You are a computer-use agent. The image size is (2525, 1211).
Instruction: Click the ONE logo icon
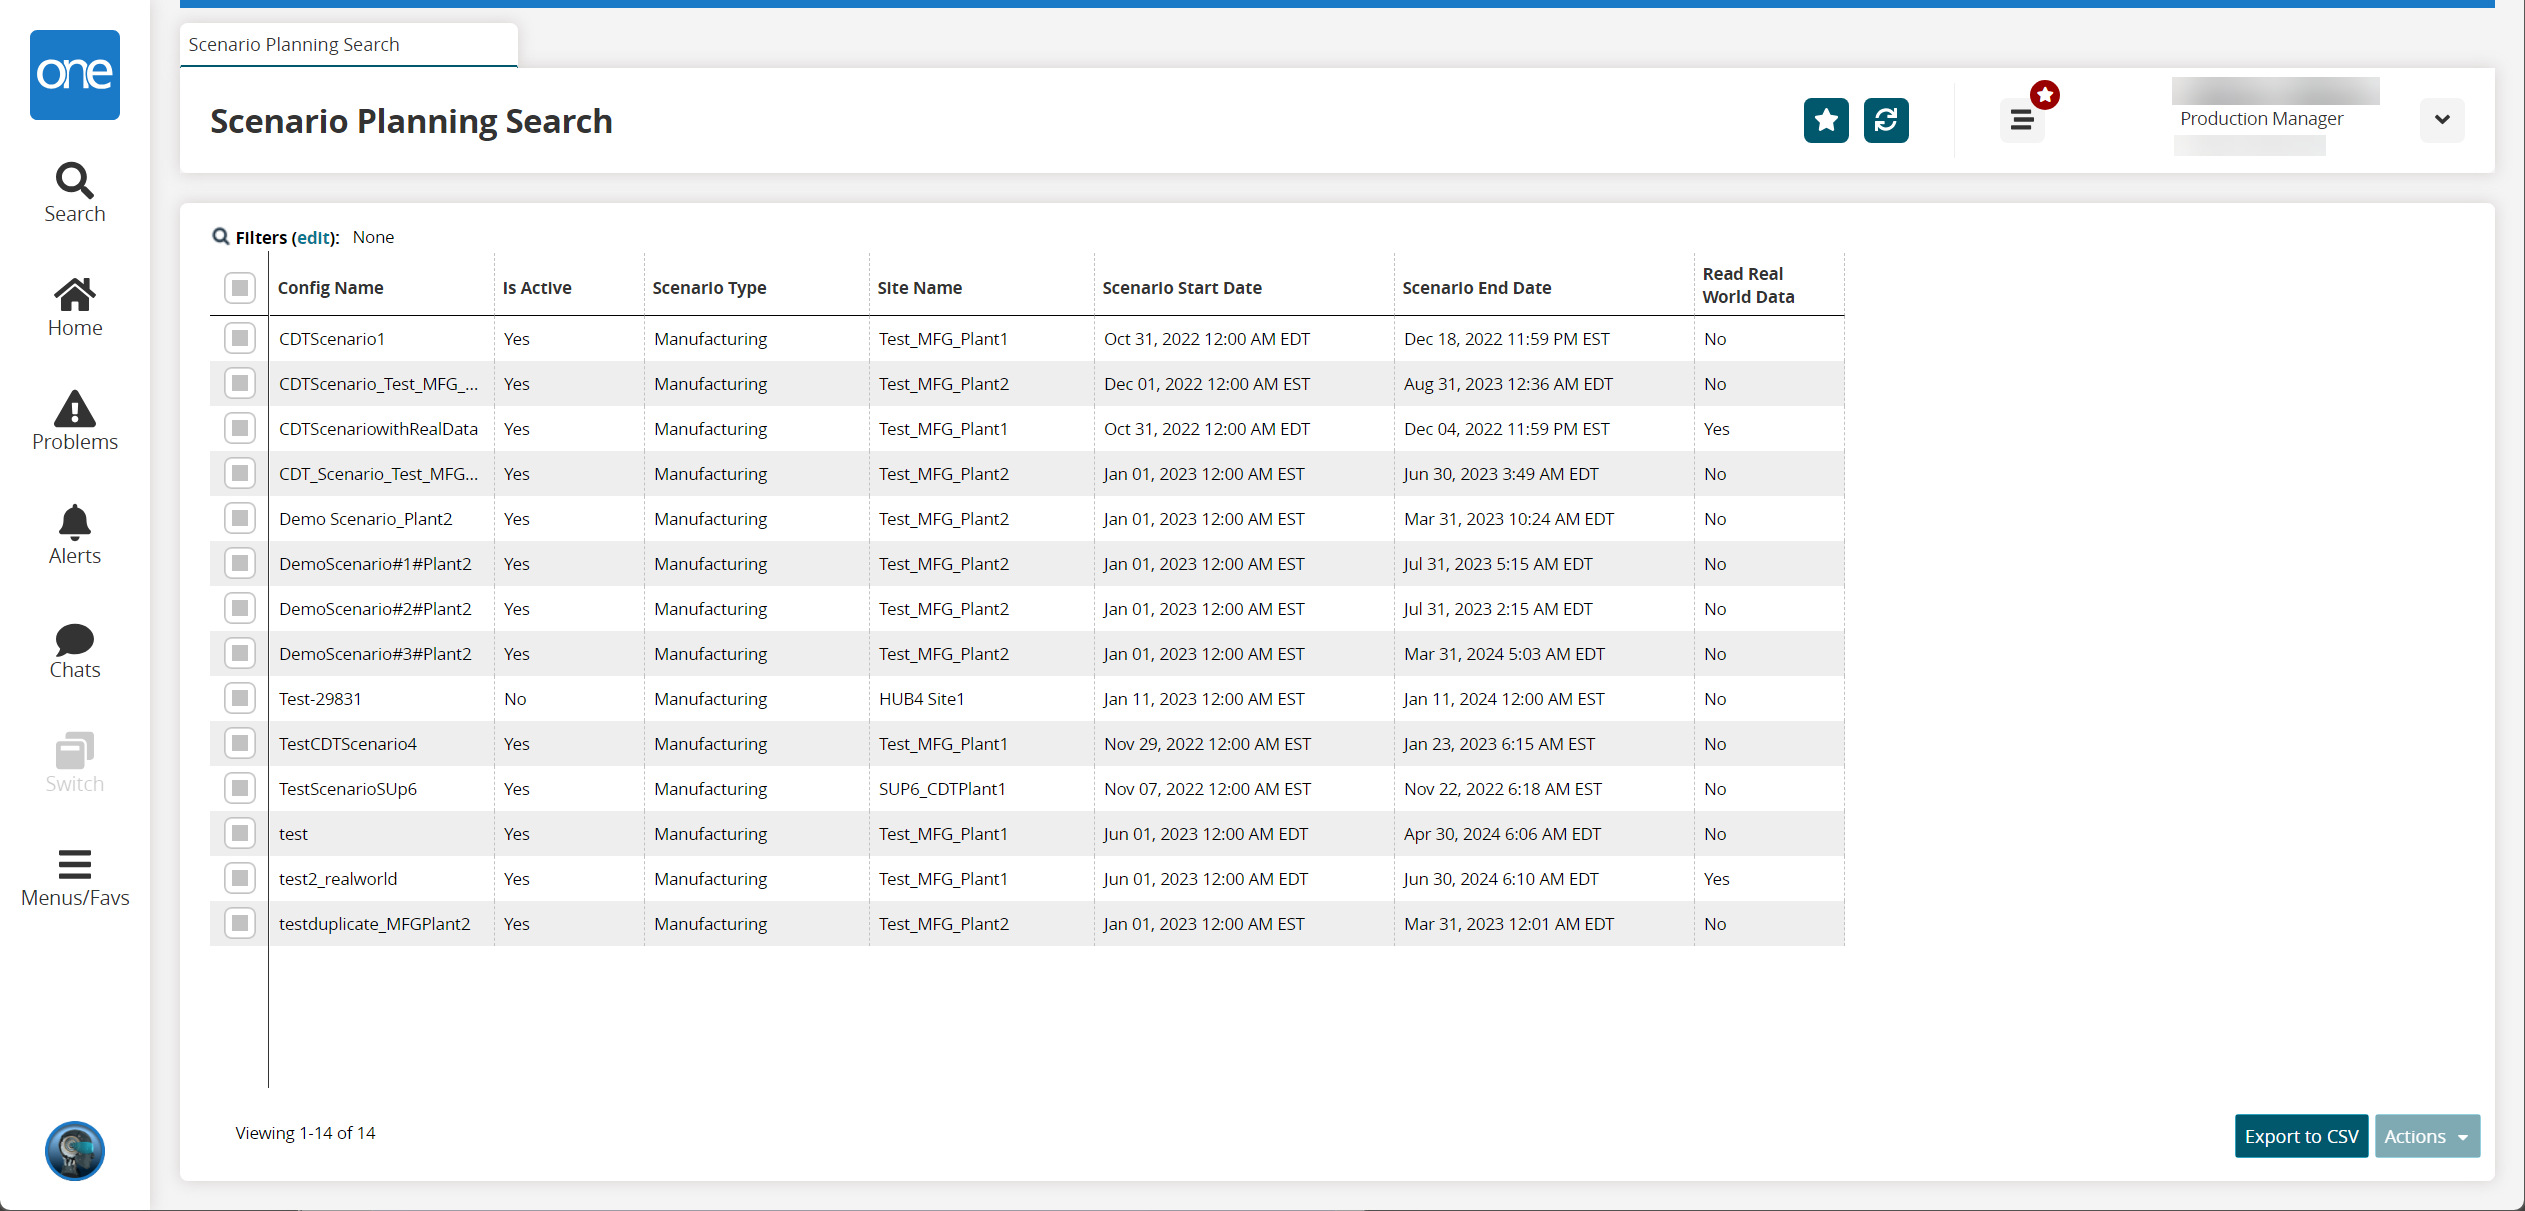[x=75, y=75]
